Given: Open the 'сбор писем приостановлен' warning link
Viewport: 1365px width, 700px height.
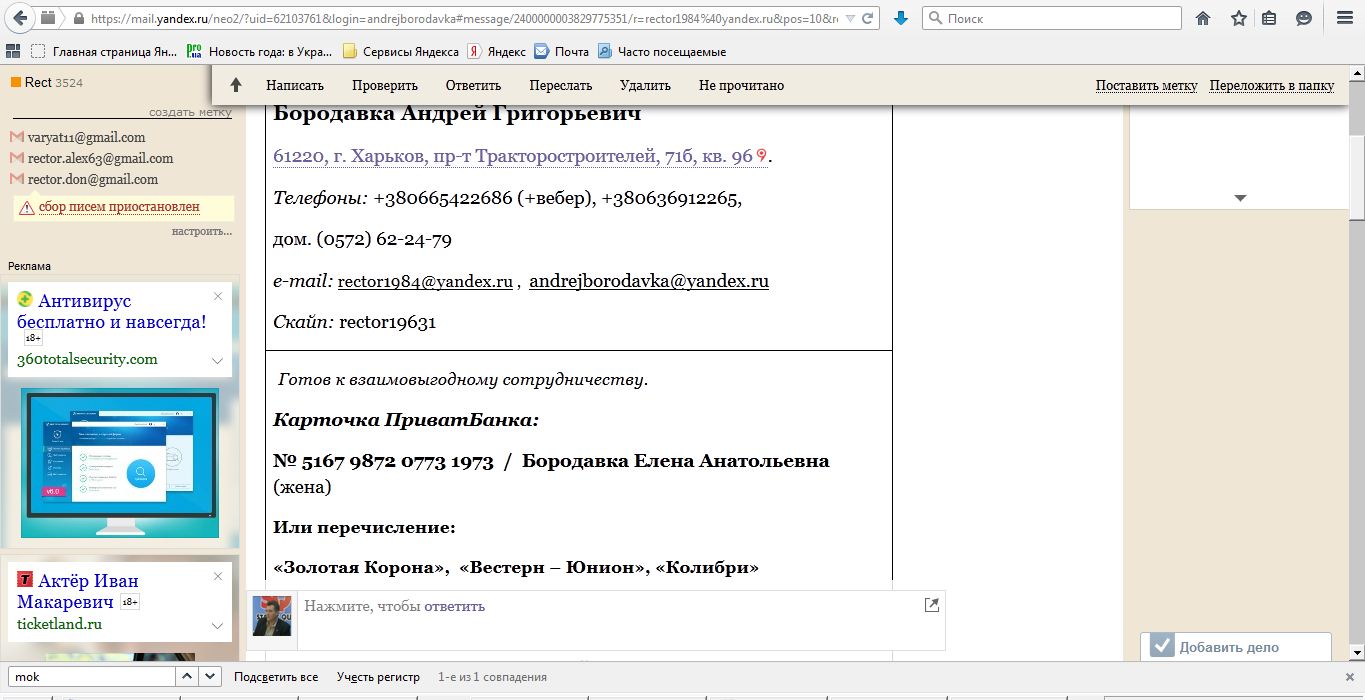Looking at the screenshot, I should coord(119,207).
